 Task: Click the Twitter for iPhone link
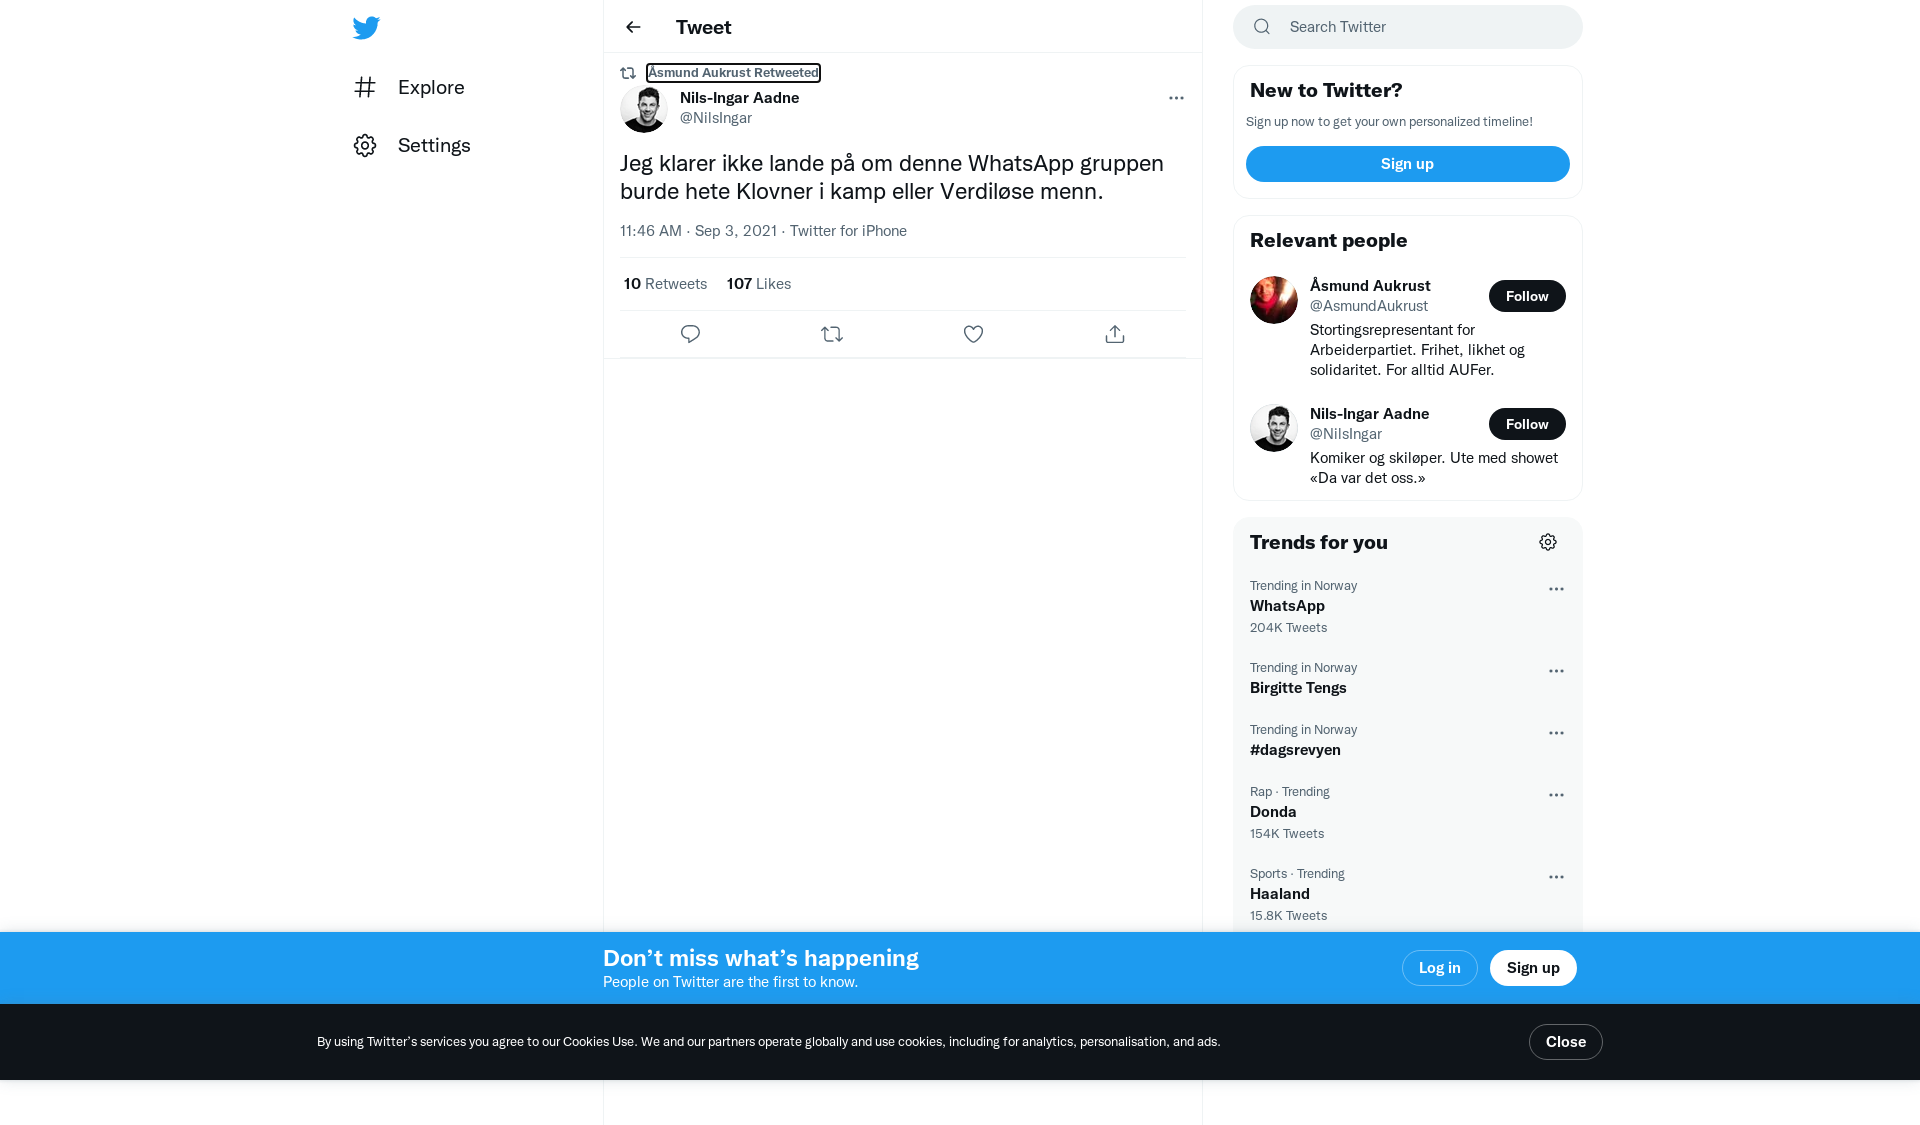click(x=848, y=231)
